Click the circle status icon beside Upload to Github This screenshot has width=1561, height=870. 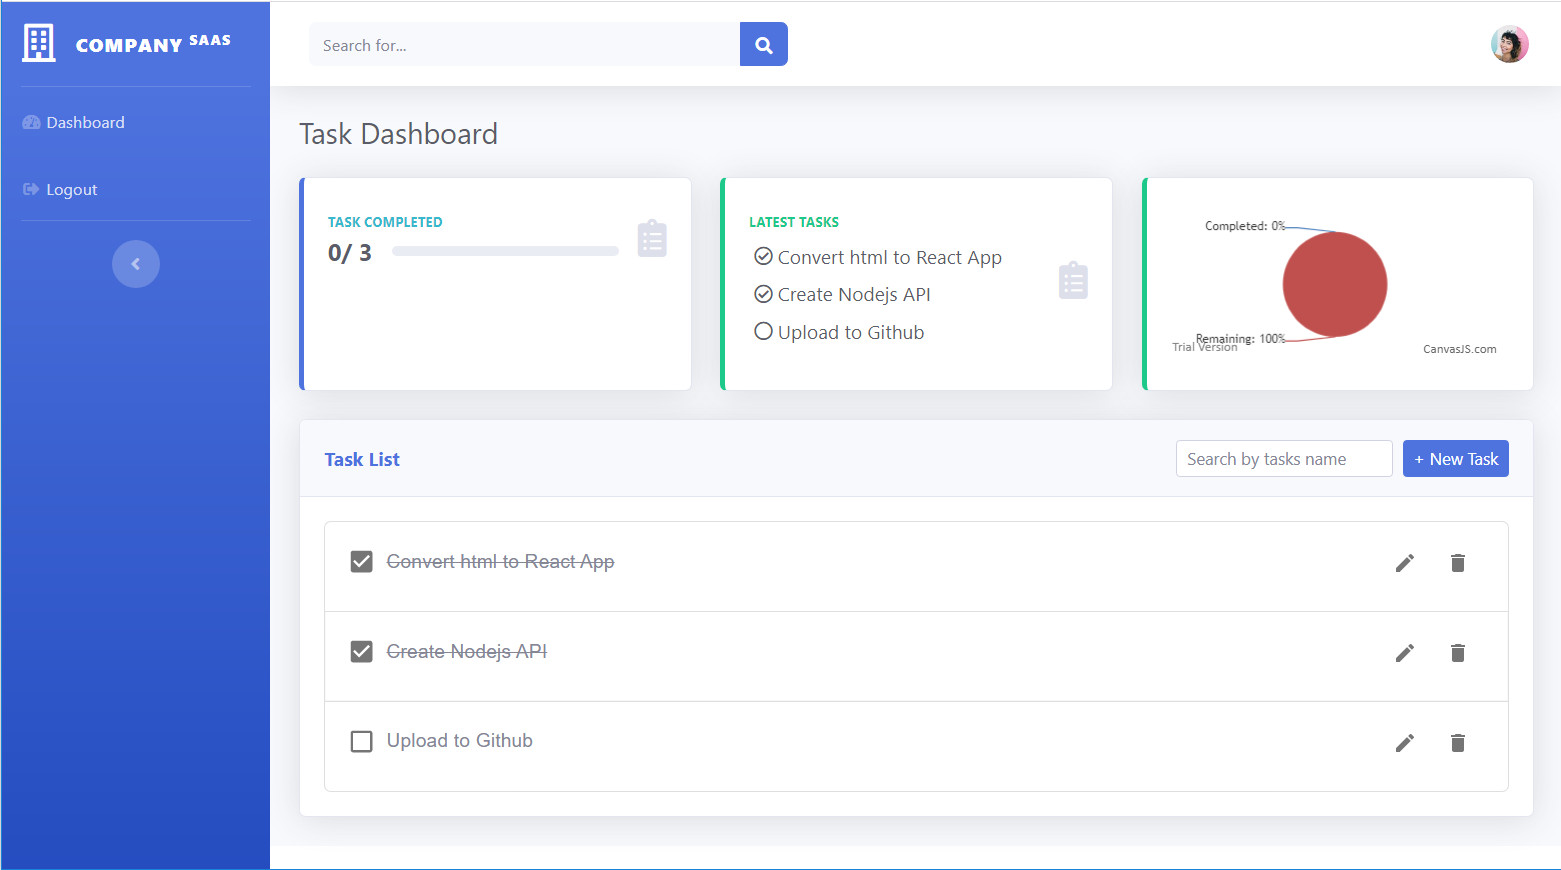point(763,331)
